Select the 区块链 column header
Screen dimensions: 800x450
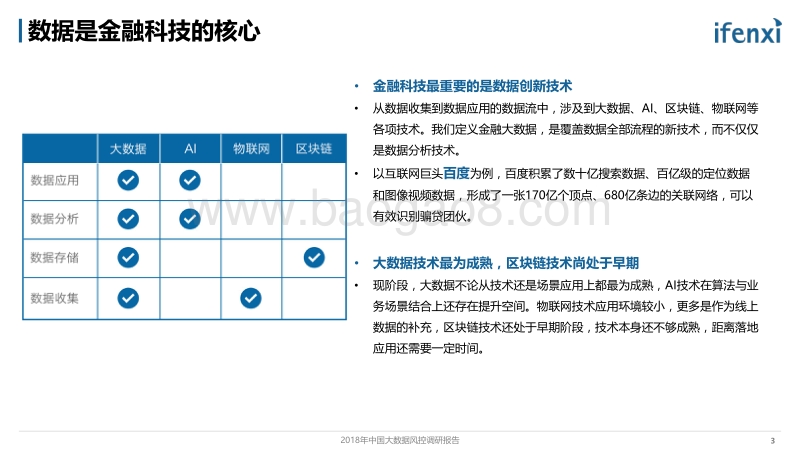coord(314,148)
